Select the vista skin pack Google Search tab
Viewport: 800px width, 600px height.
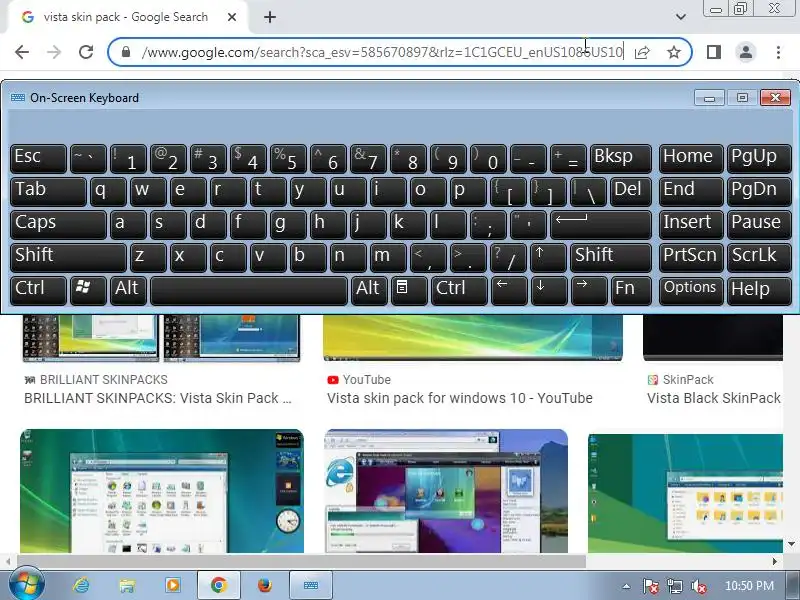click(128, 17)
